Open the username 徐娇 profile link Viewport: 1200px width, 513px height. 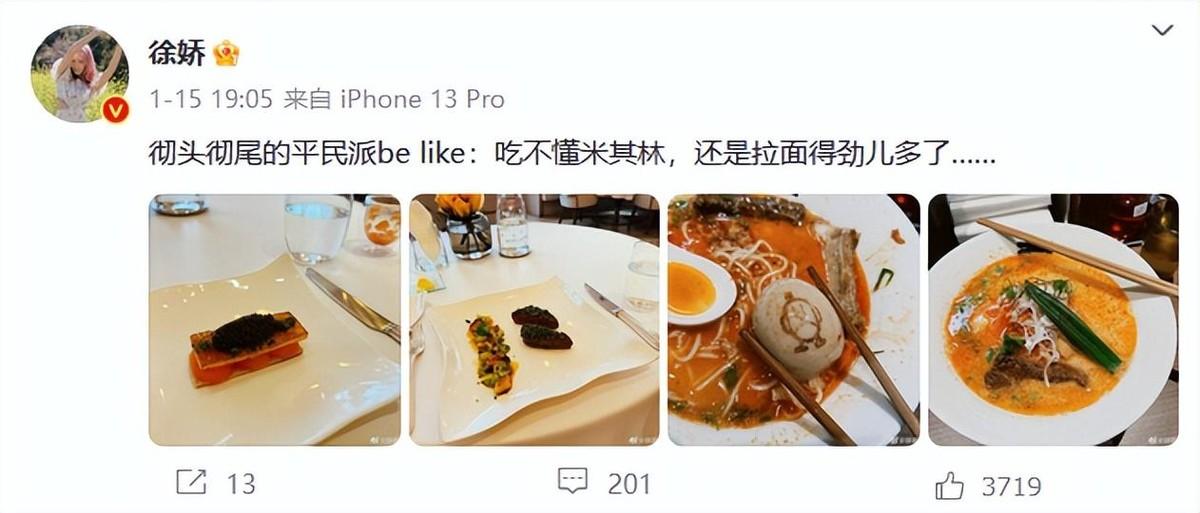177,53
